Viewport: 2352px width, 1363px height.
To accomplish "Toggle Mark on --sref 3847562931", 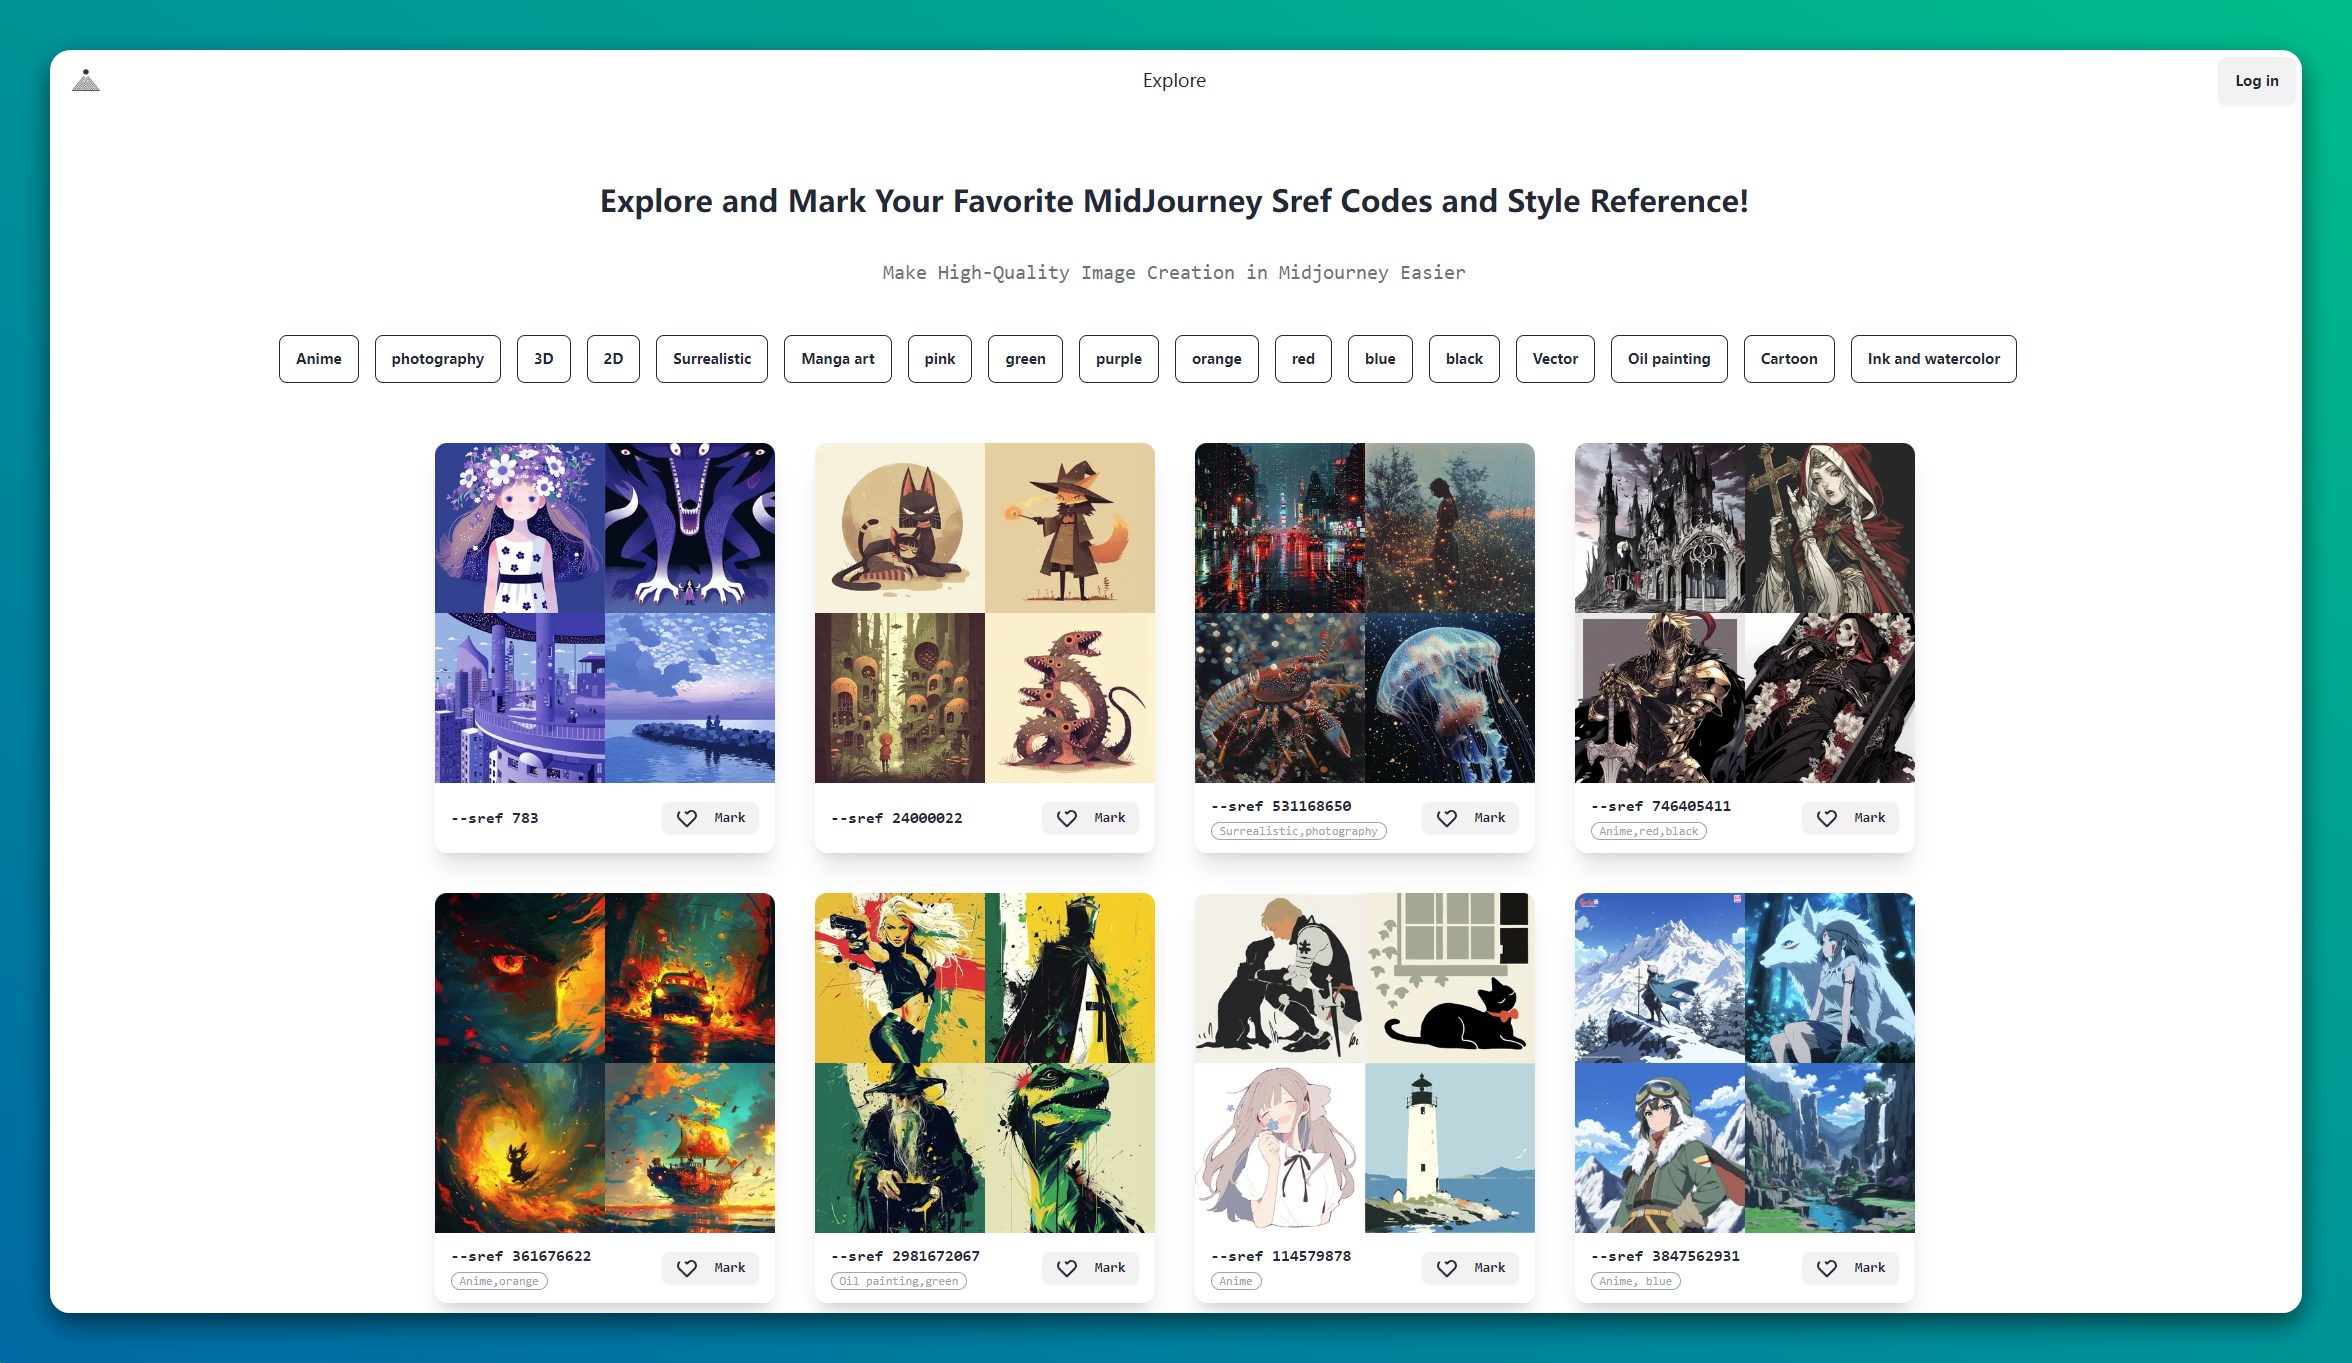I will click(x=1849, y=1267).
